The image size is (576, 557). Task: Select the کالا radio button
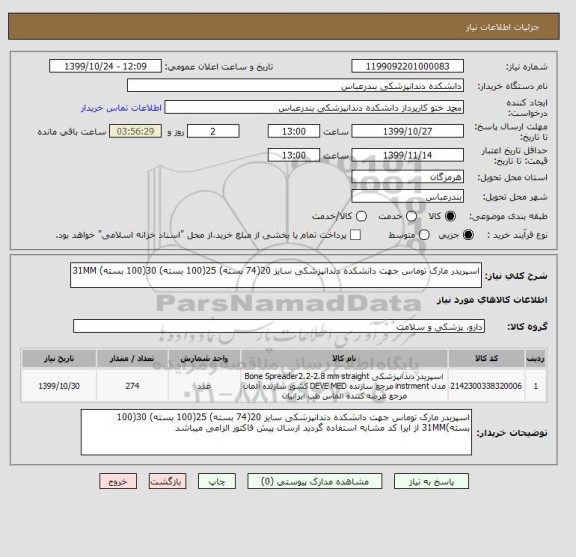click(450, 216)
